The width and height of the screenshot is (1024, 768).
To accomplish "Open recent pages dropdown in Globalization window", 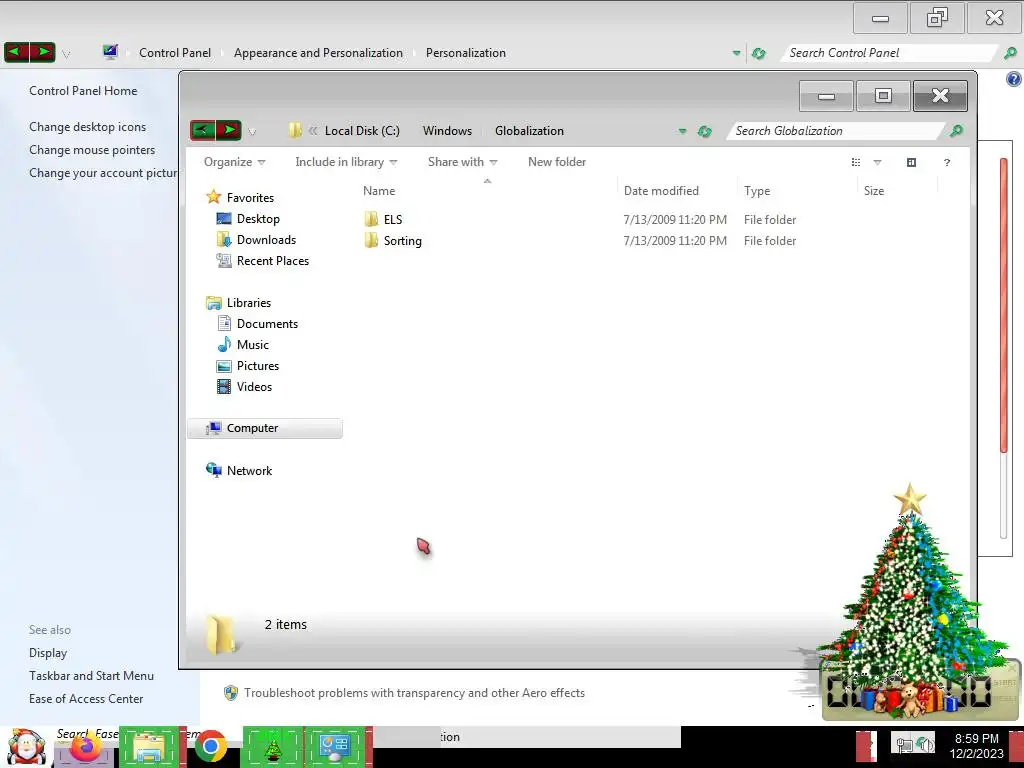I will click(252, 131).
